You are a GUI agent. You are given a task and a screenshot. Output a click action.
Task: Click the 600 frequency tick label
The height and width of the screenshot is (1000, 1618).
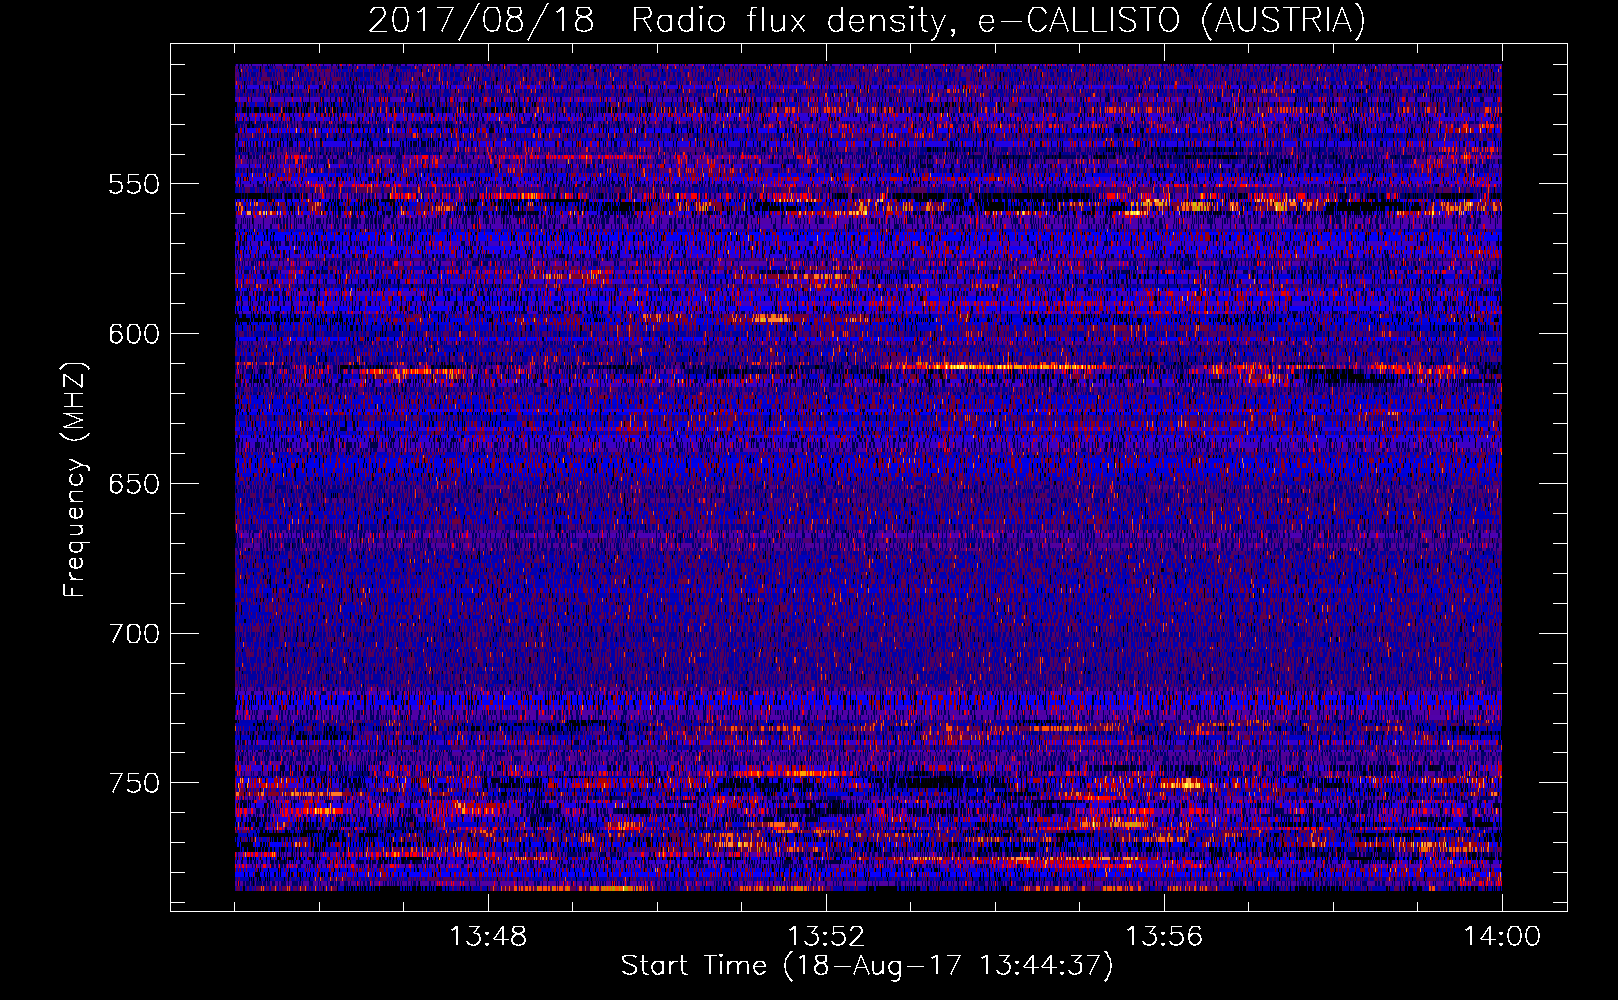coord(134,334)
